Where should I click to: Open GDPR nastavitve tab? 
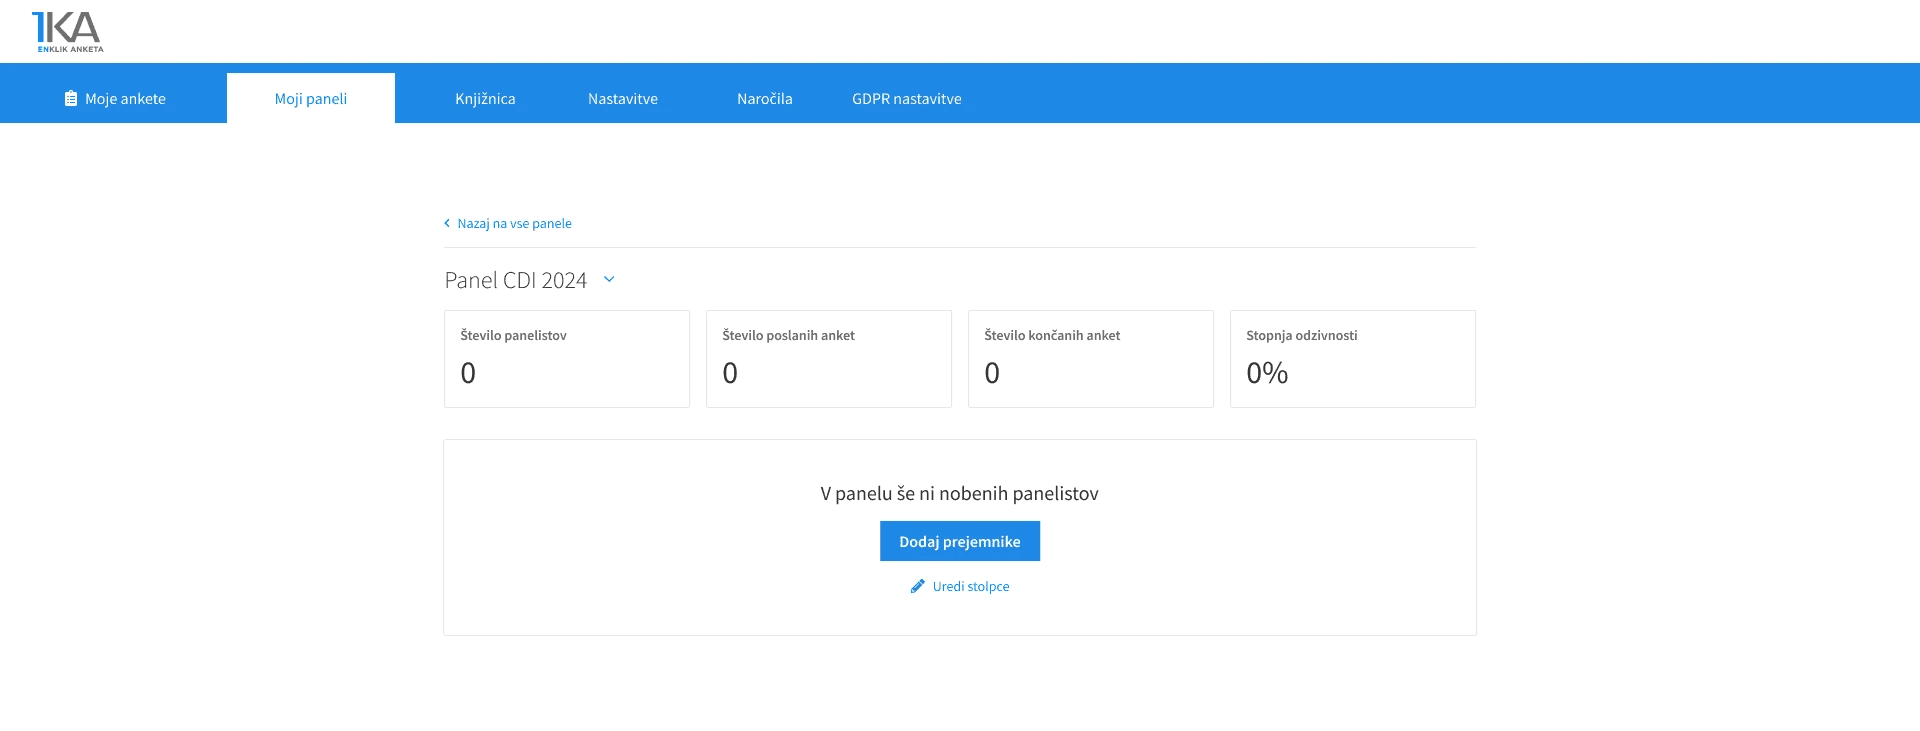pyautogui.click(x=907, y=98)
